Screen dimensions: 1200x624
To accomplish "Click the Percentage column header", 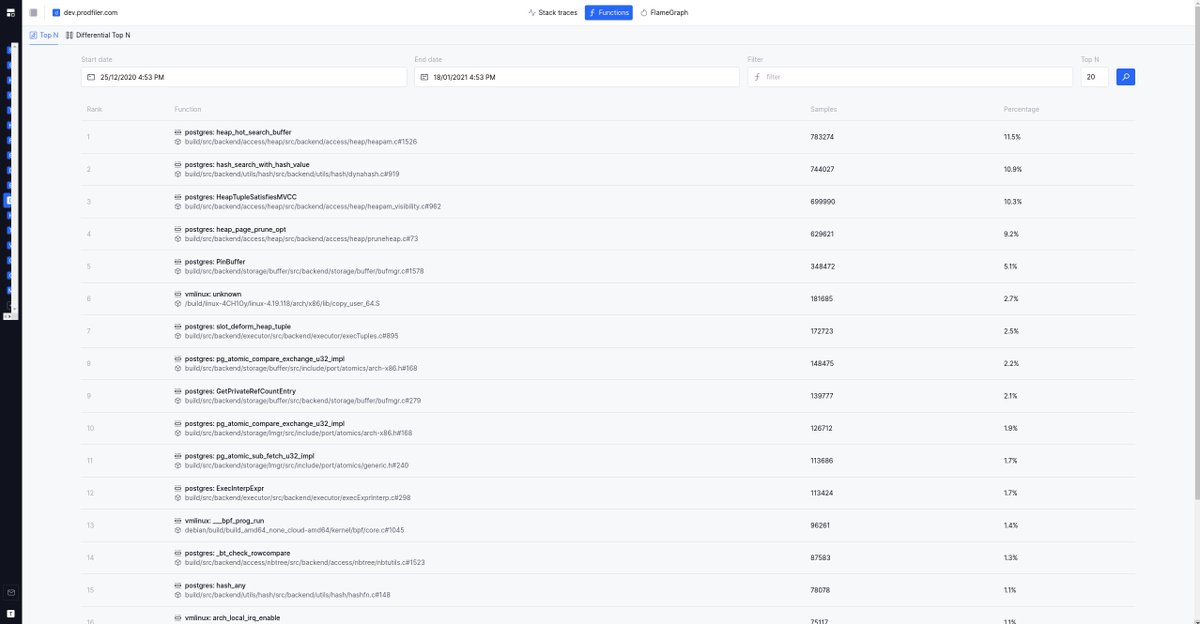I will [1021, 109].
